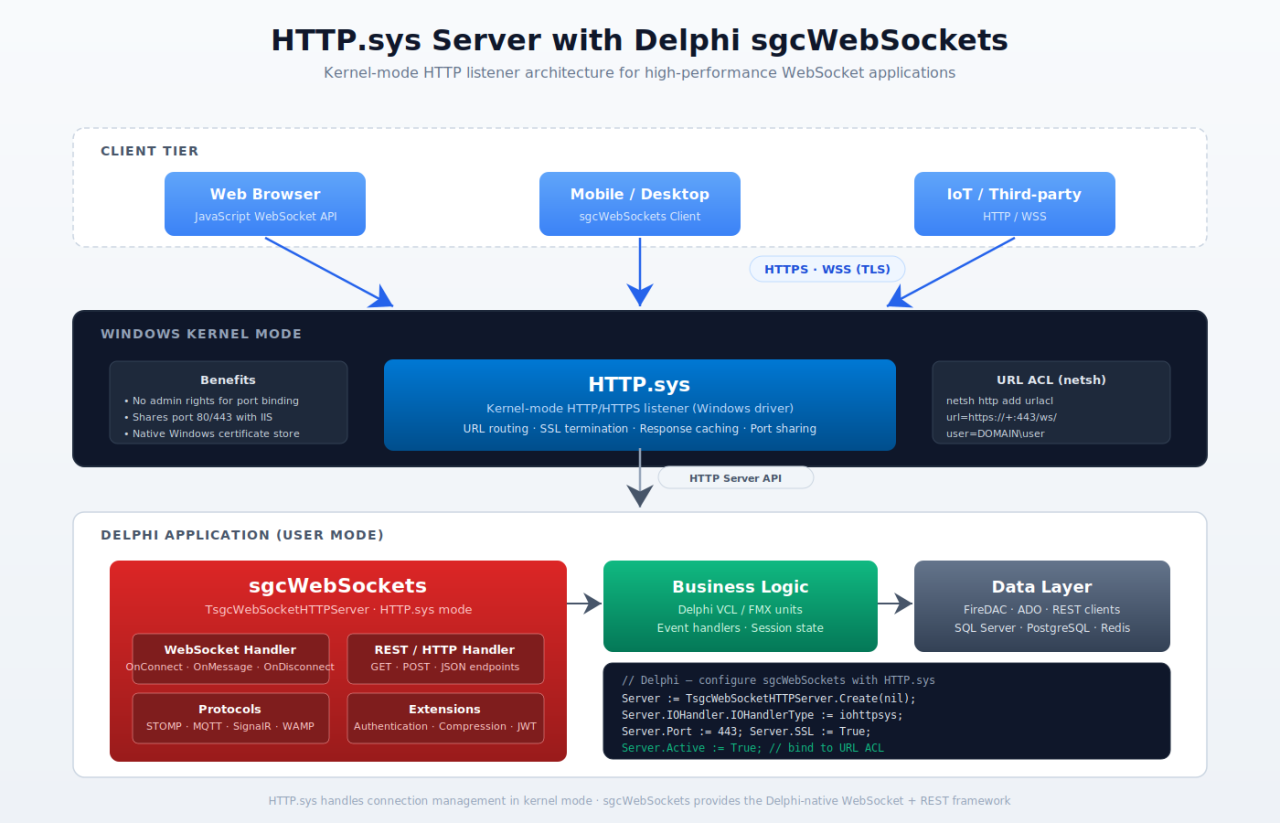This screenshot has width=1280, height=823.
Task: Click the WINDOWS KERNEL MODE section heading
Action: tap(201, 334)
